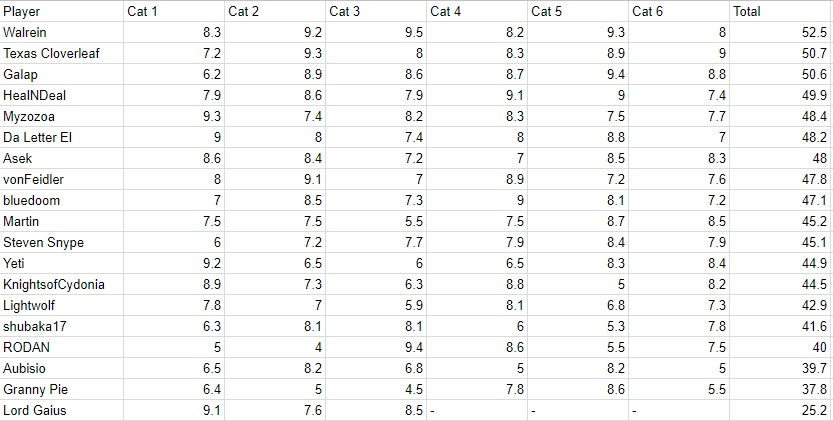Select Myzozoa's Cat 1 score 9.3

click(x=175, y=117)
